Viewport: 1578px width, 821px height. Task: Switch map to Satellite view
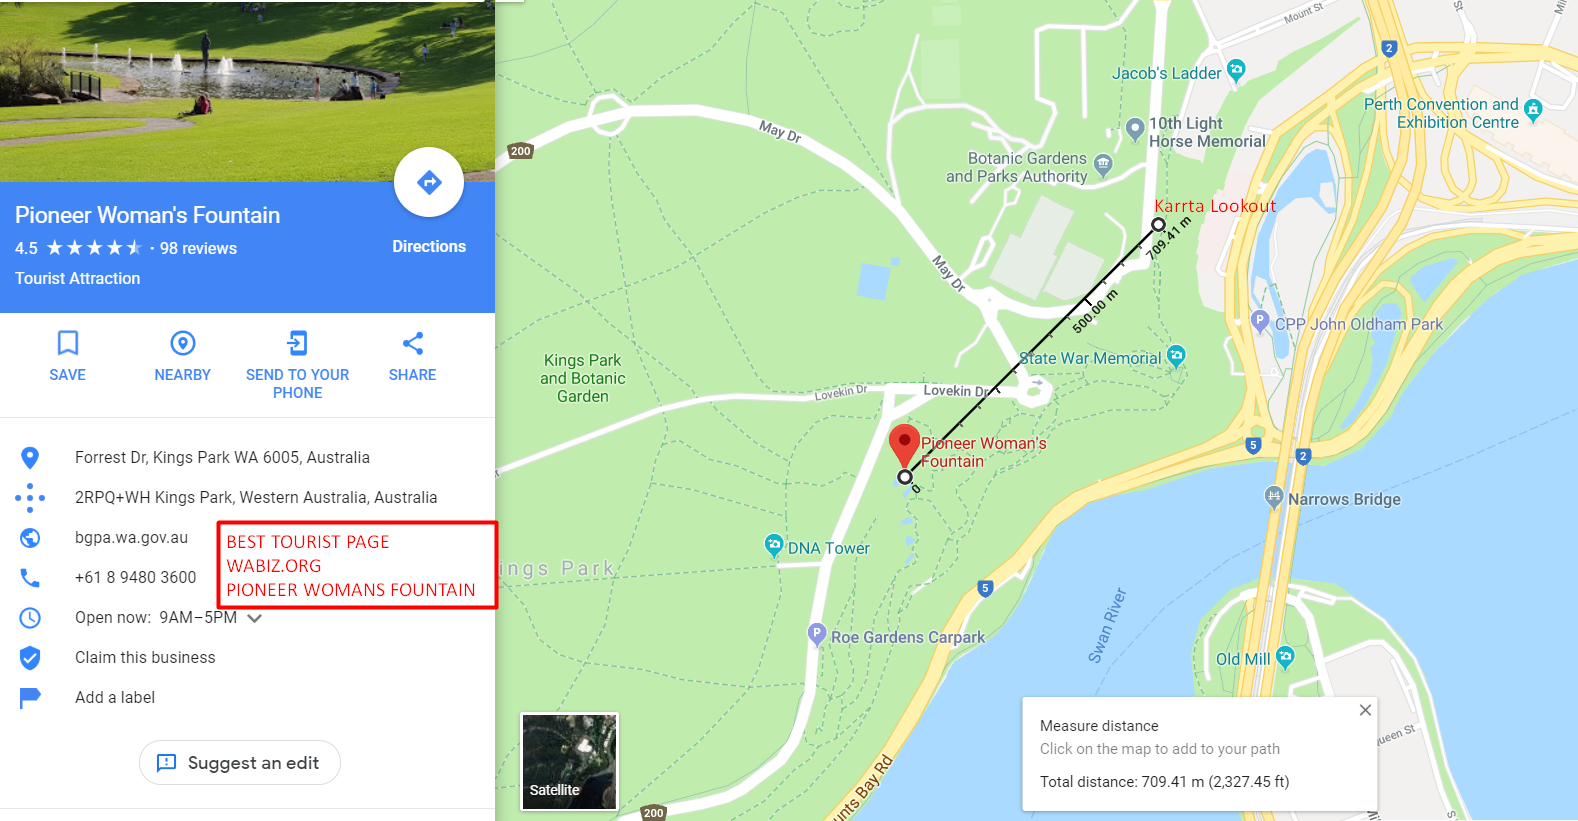569,761
